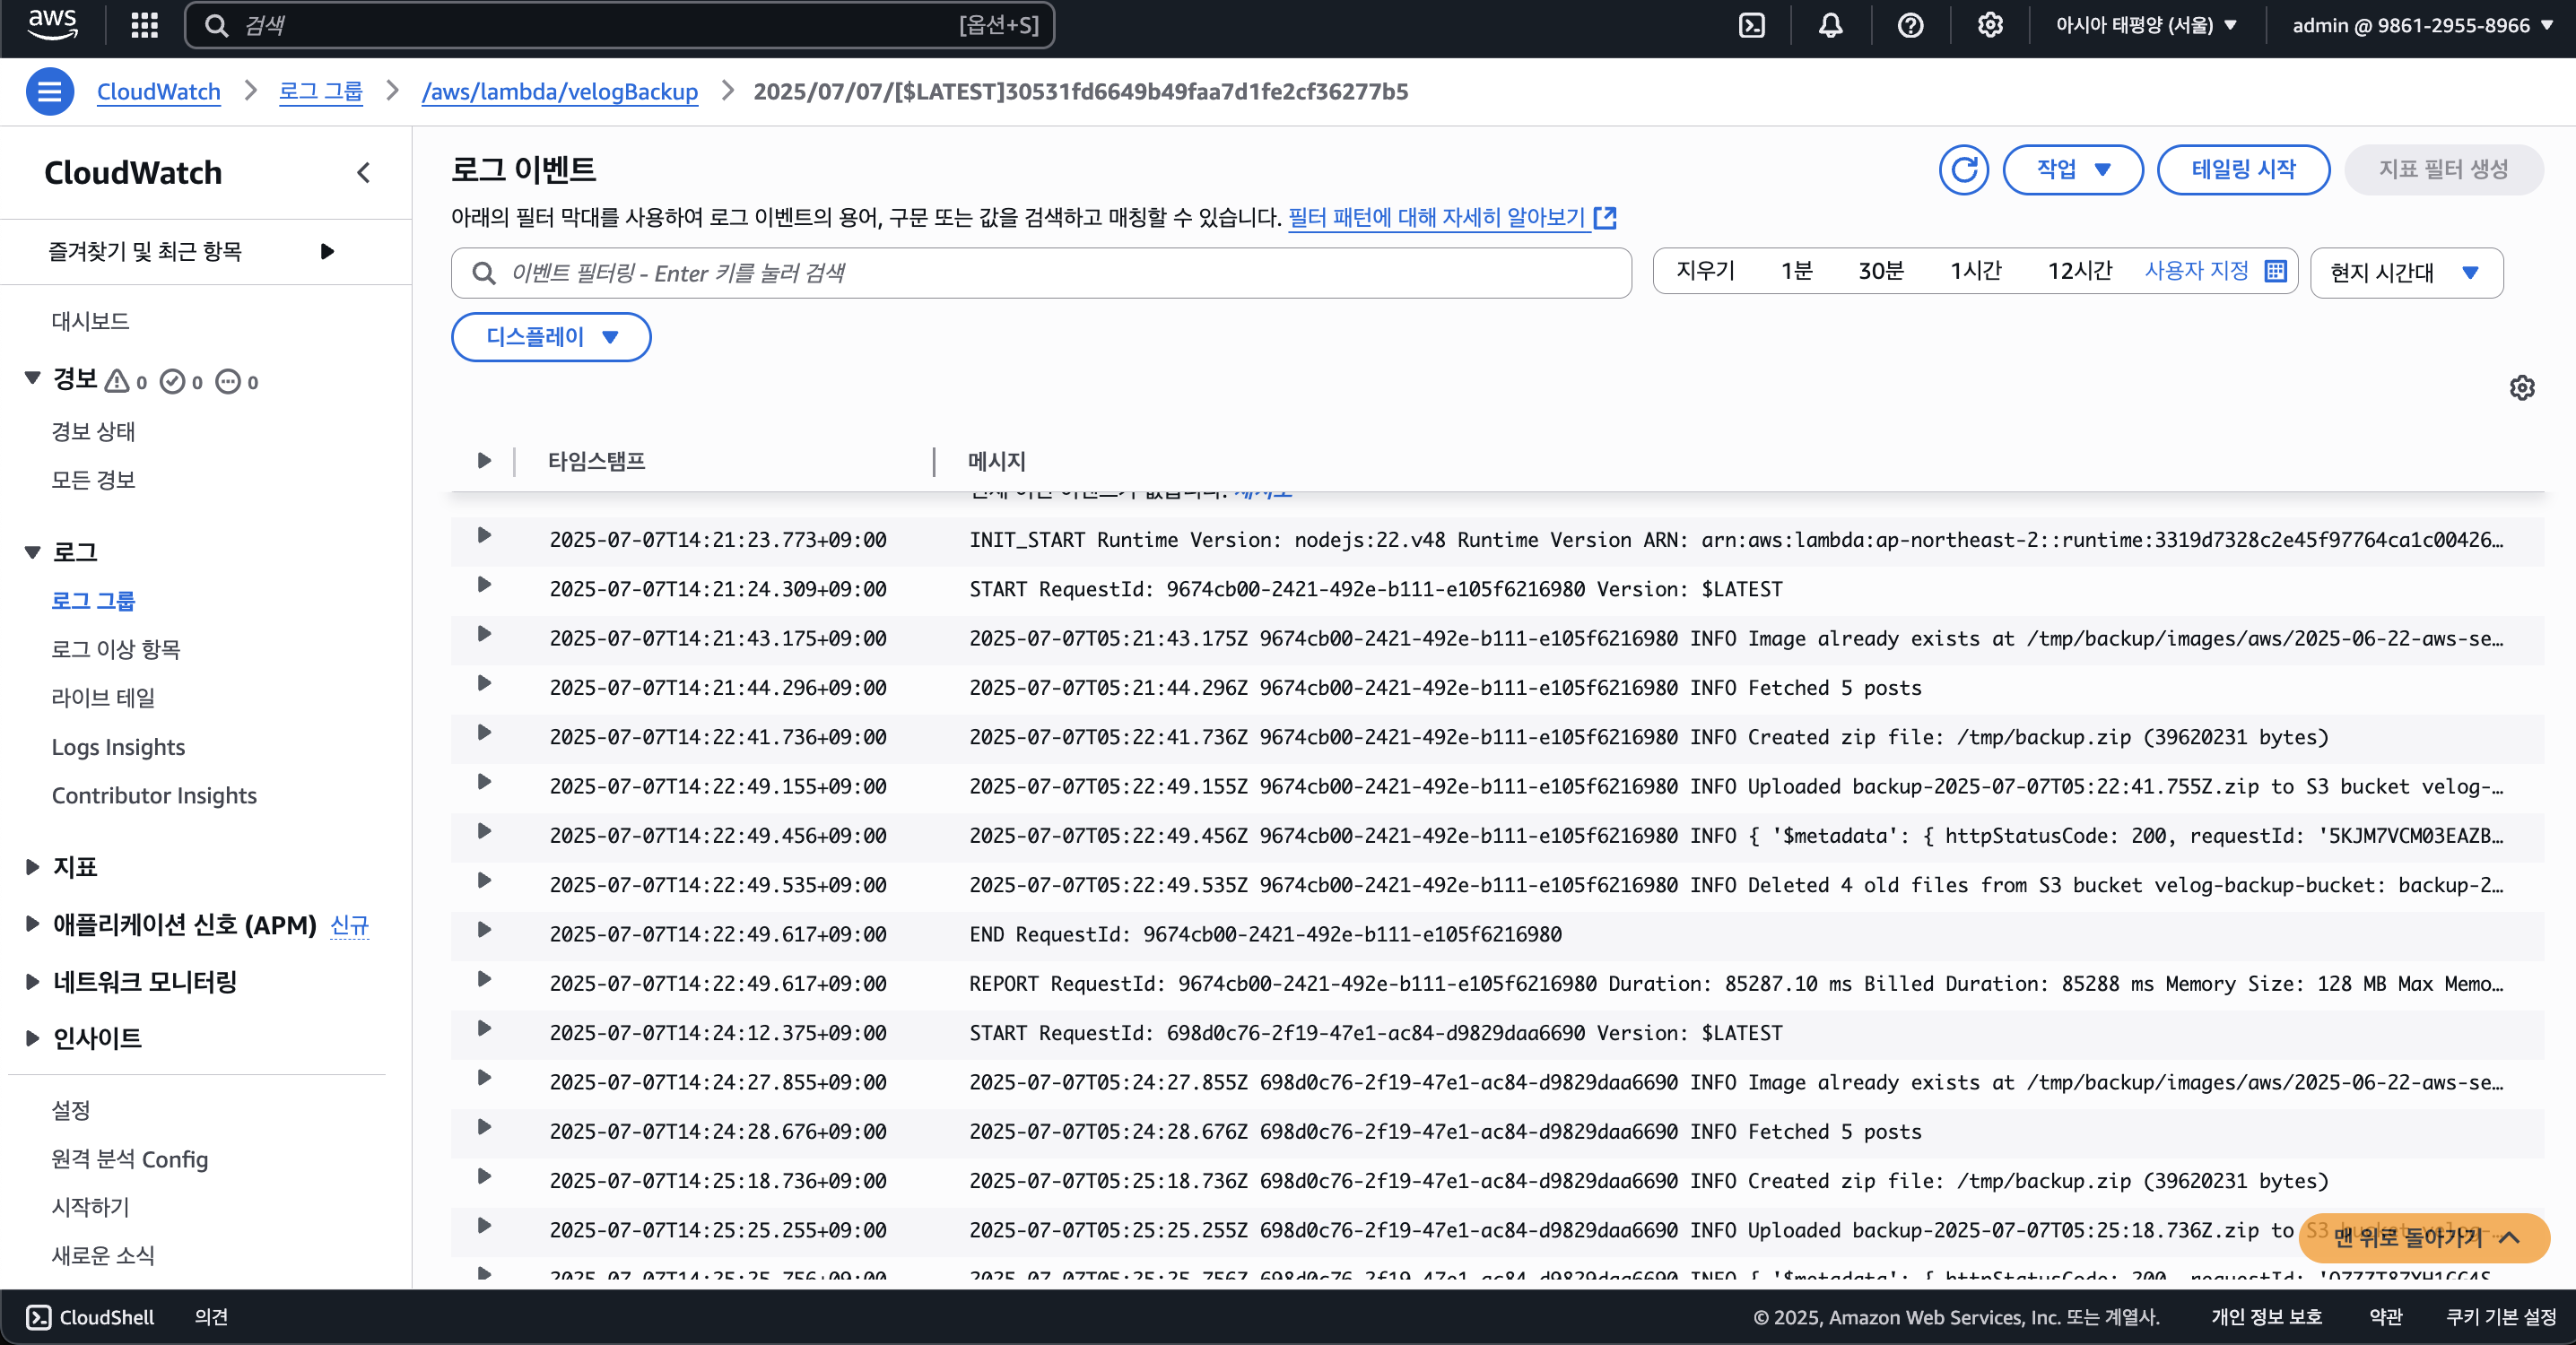Open the 작업 actions dropdown
This screenshot has height=1345, width=2576.
(x=2072, y=169)
